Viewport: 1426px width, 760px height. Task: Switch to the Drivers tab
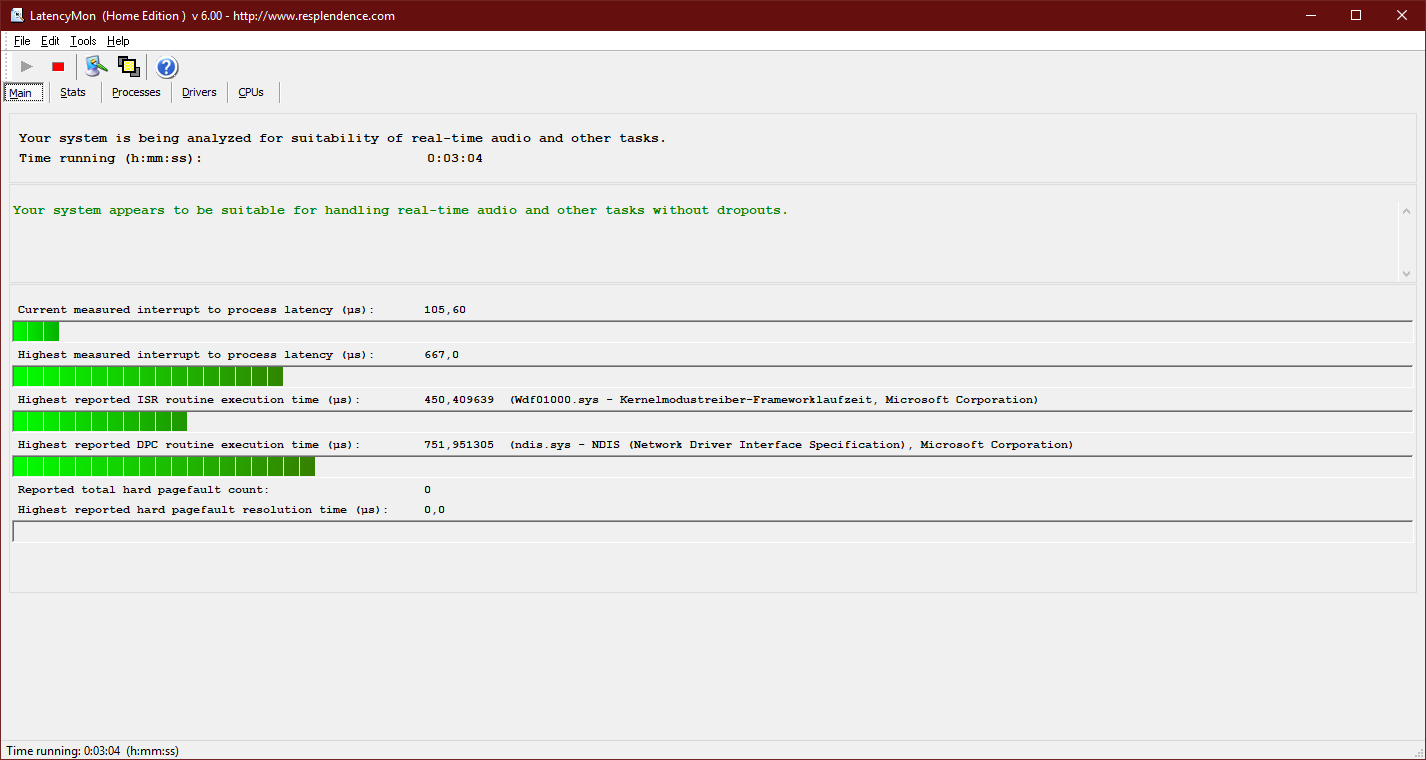coord(199,92)
